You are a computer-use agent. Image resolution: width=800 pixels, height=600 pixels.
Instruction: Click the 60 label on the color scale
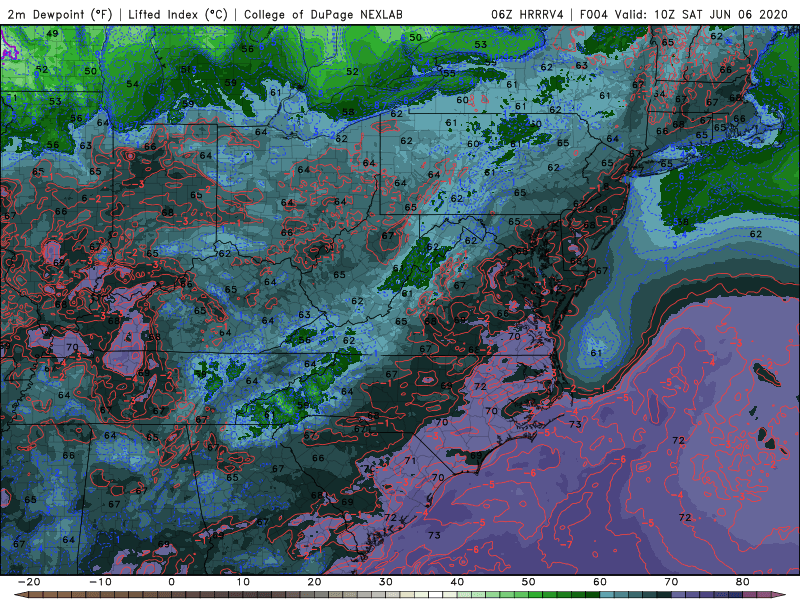[x=600, y=582]
